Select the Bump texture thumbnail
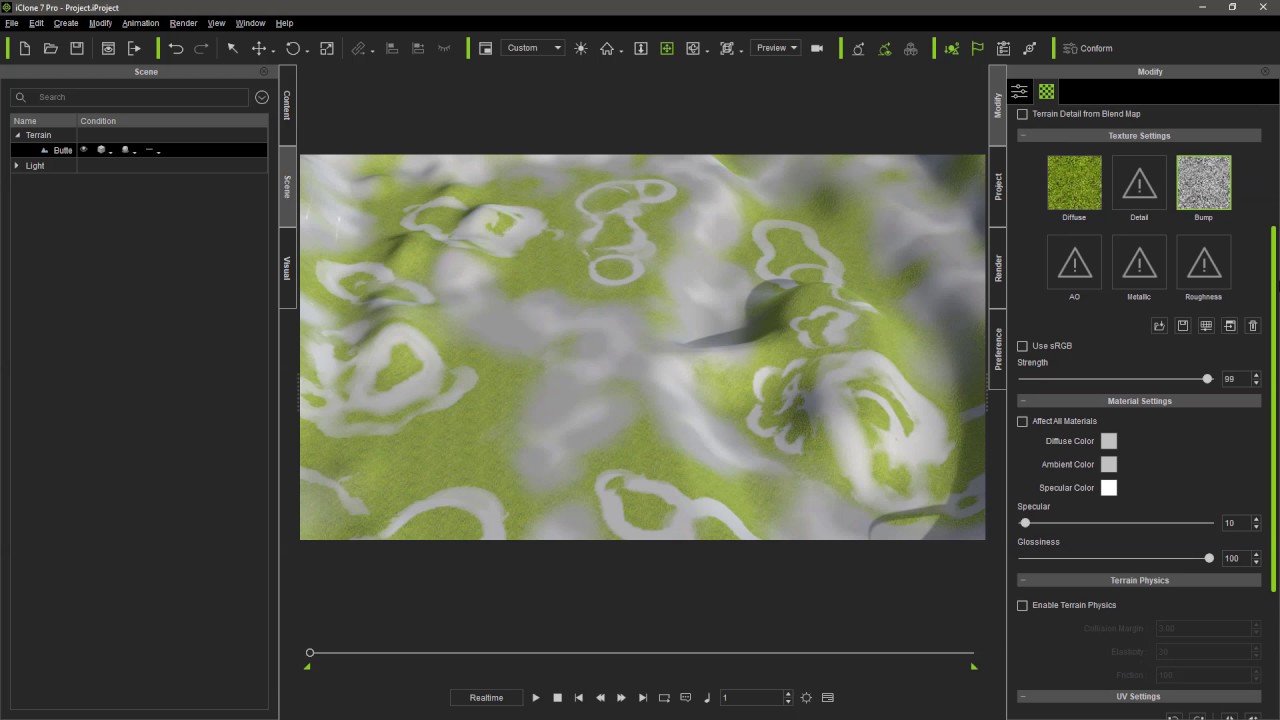This screenshot has height=720, width=1280. click(x=1204, y=182)
